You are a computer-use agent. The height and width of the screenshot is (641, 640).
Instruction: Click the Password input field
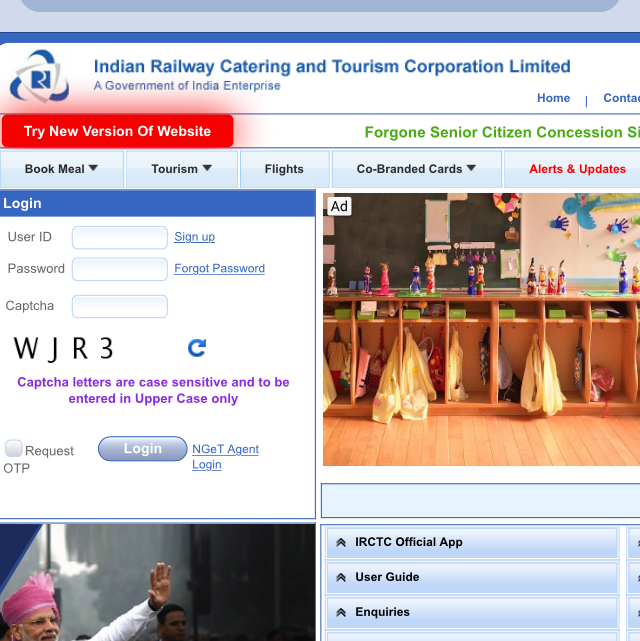pyautogui.click(x=120, y=269)
